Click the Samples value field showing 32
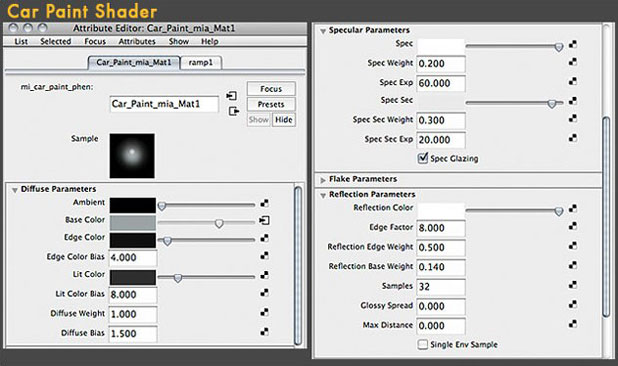The image size is (618, 366). (x=441, y=286)
